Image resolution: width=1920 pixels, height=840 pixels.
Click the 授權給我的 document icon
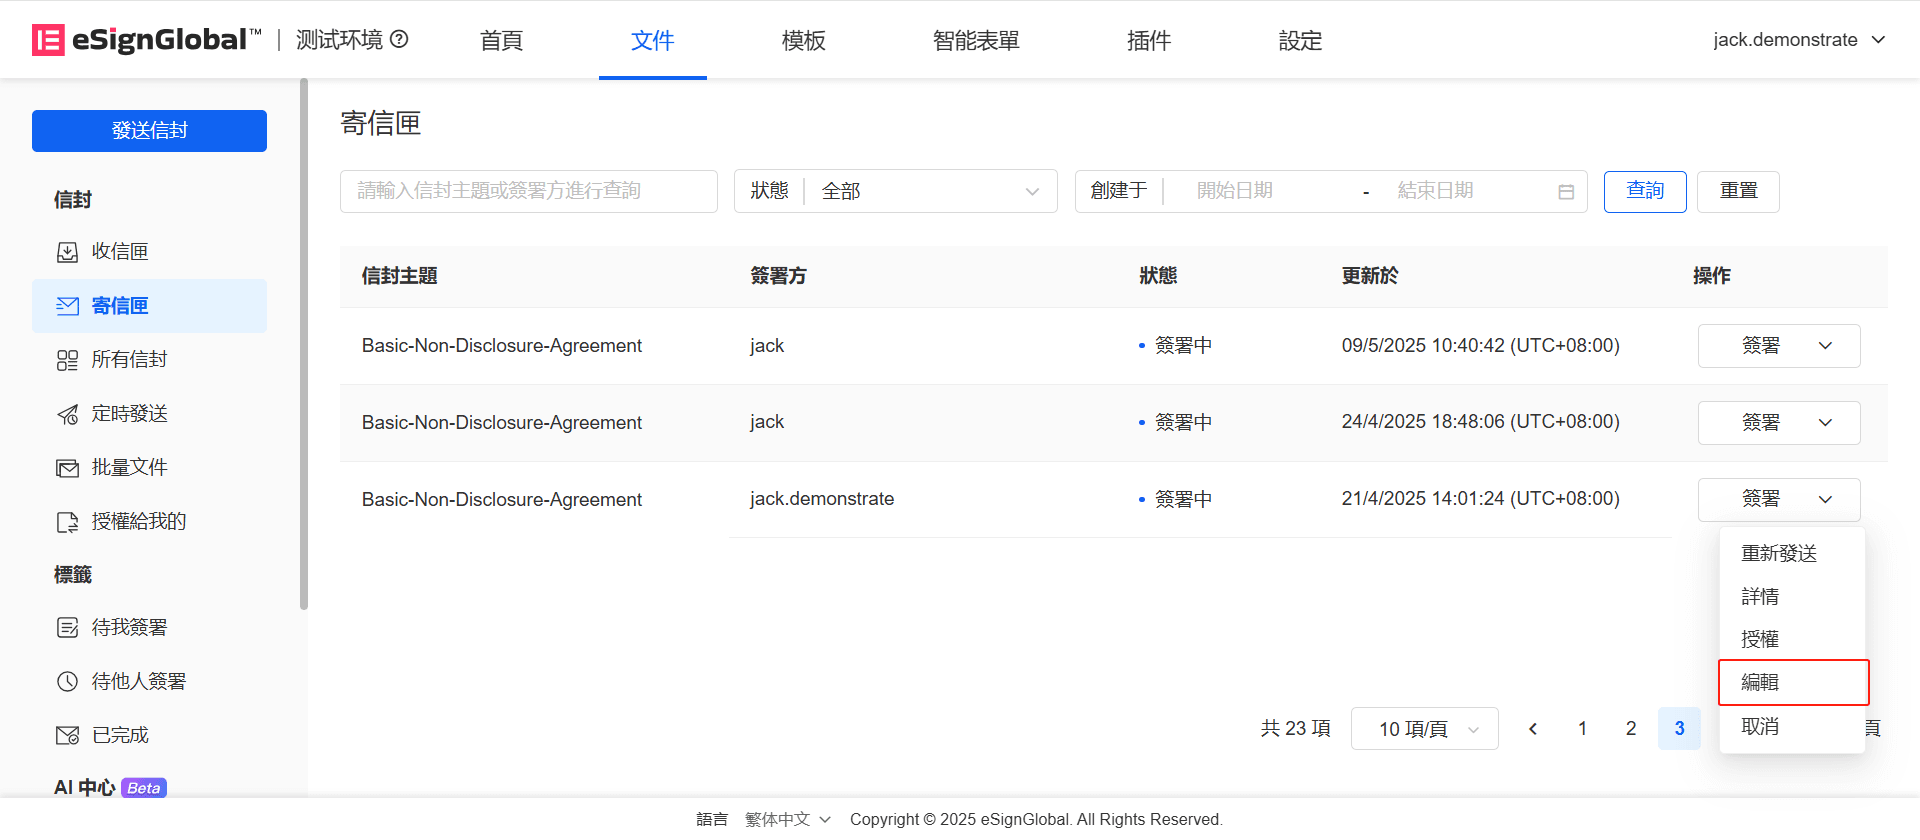[x=67, y=522]
